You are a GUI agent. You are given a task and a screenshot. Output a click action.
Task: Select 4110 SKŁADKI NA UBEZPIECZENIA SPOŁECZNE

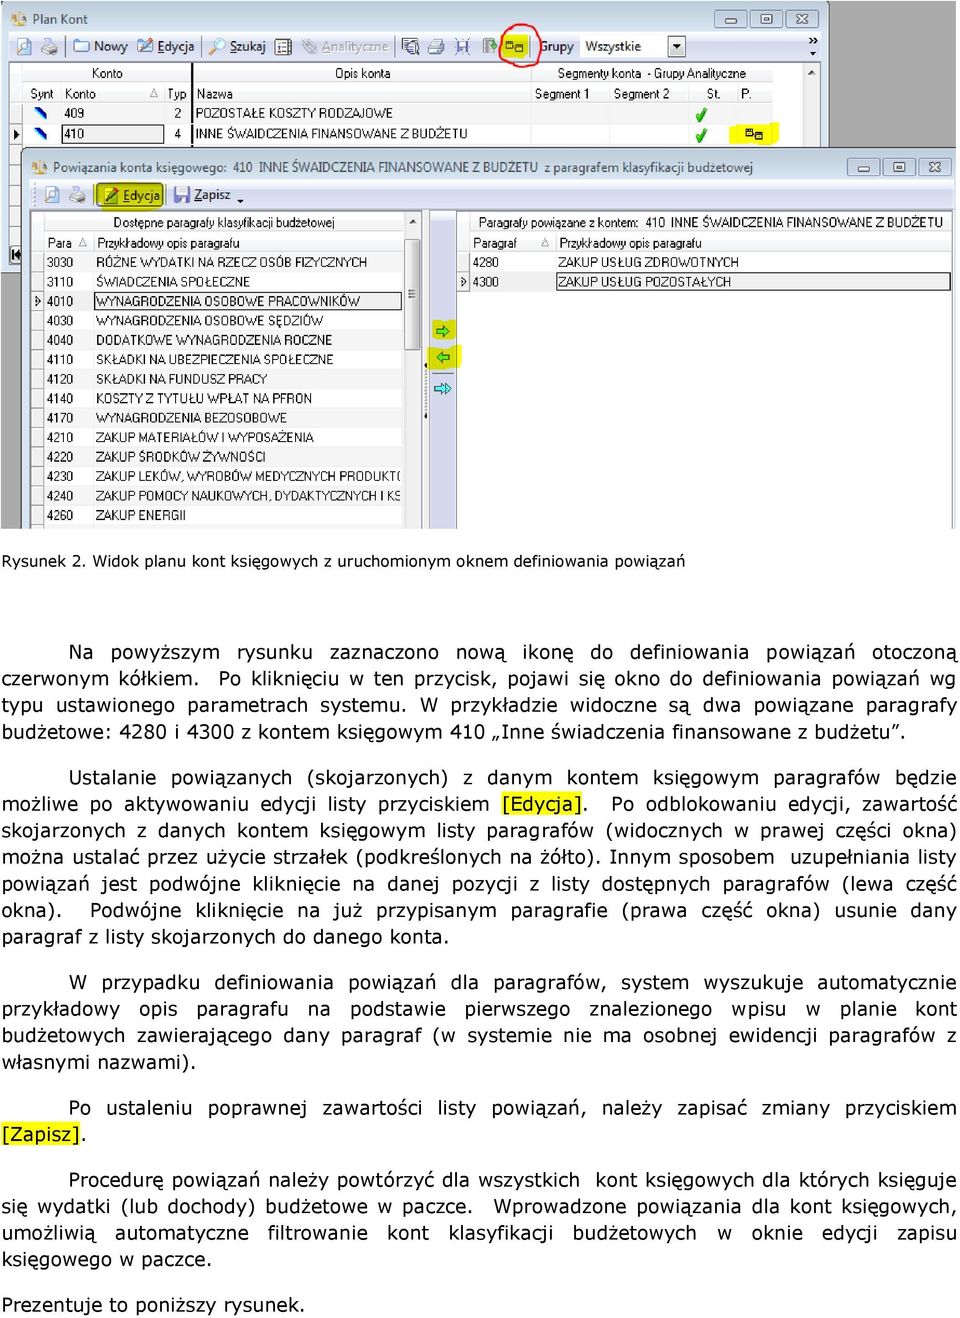tap(223, 360)
